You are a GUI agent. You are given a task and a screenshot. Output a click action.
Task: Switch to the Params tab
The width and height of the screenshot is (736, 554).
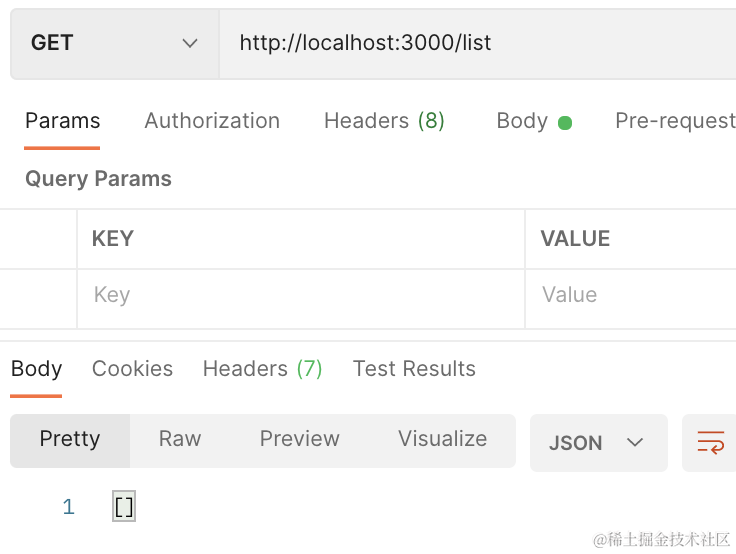click(62, 121)
